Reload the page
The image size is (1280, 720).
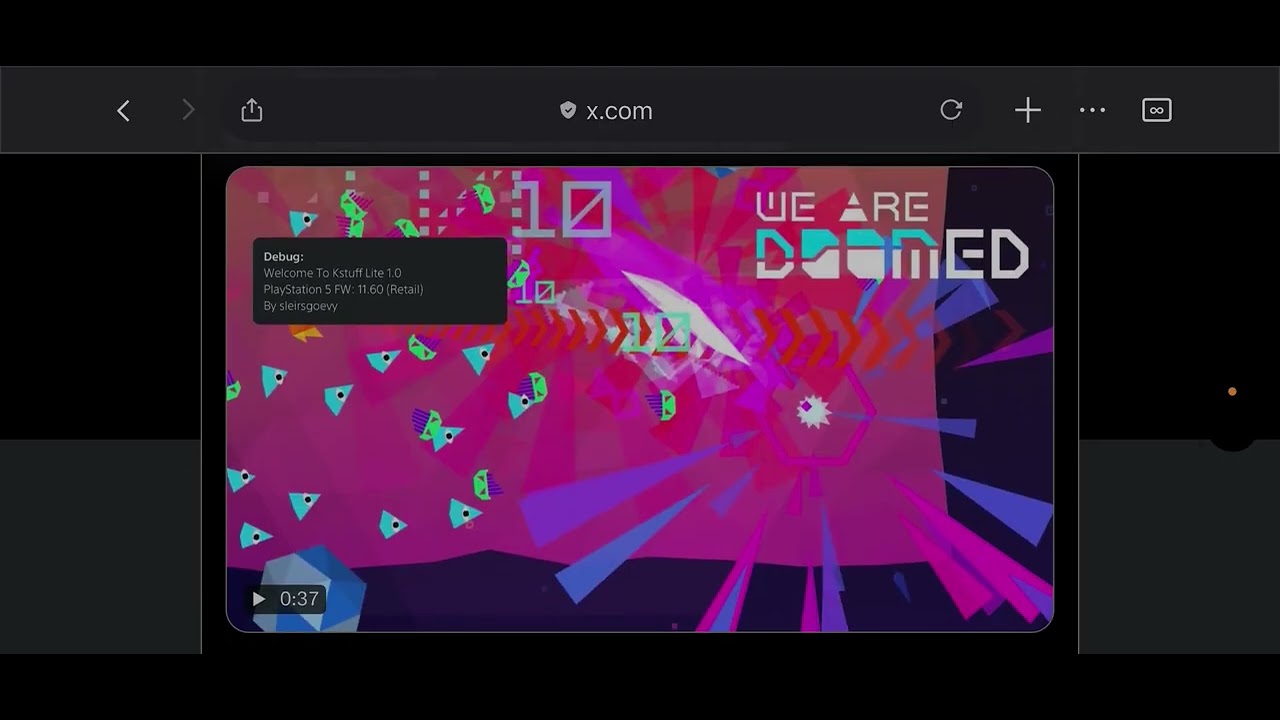[951, 110]
